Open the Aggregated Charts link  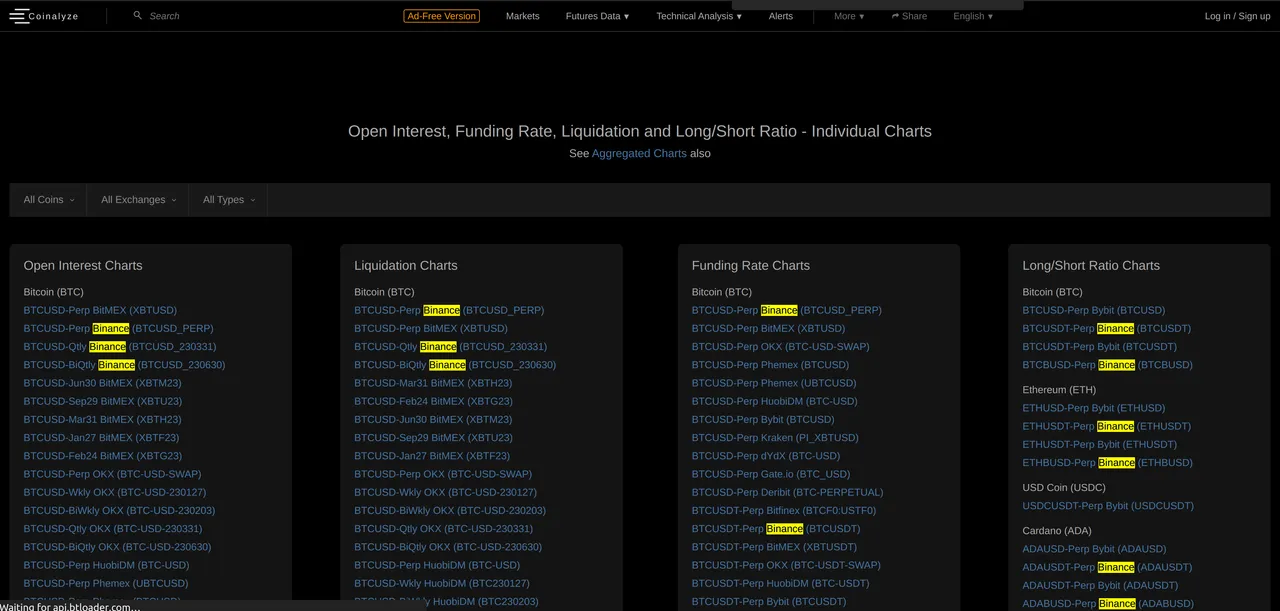(639, 153)
